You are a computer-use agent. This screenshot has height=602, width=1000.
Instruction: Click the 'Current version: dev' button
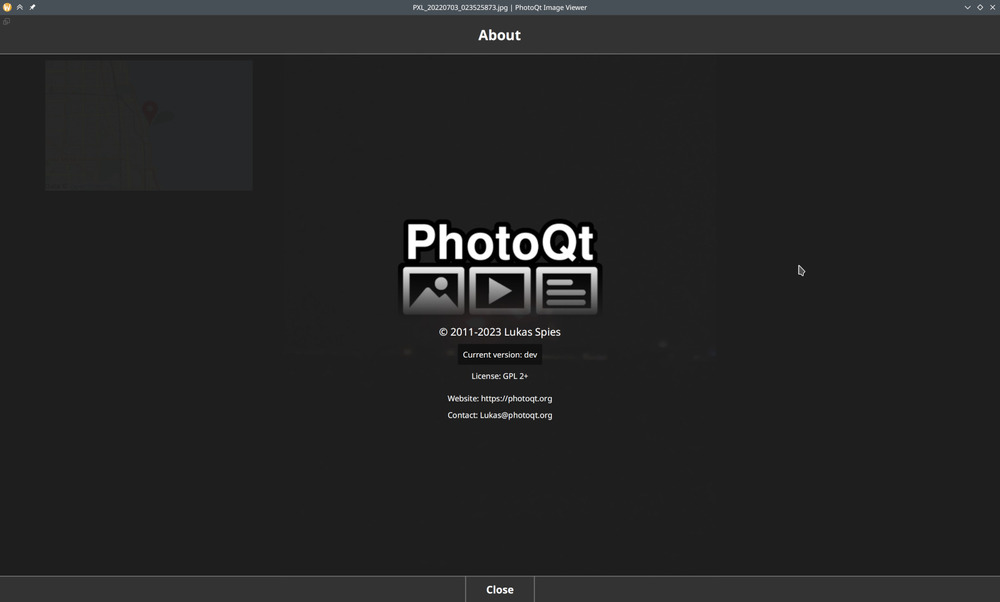tap(499, 355)
